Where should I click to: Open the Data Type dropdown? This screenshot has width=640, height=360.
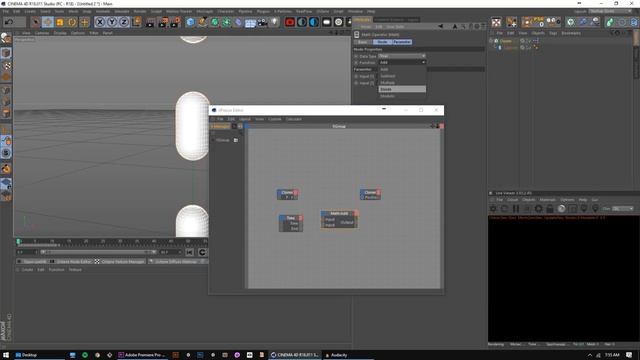coord(402,56)
